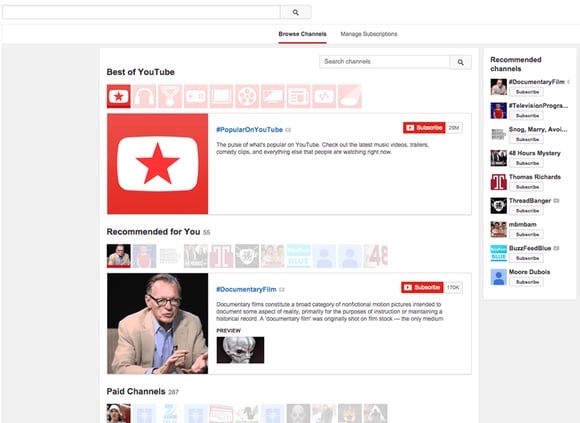Open Moore Dubois sidebar channel name
The image size is (580, 423).
[x=529, y=272]
